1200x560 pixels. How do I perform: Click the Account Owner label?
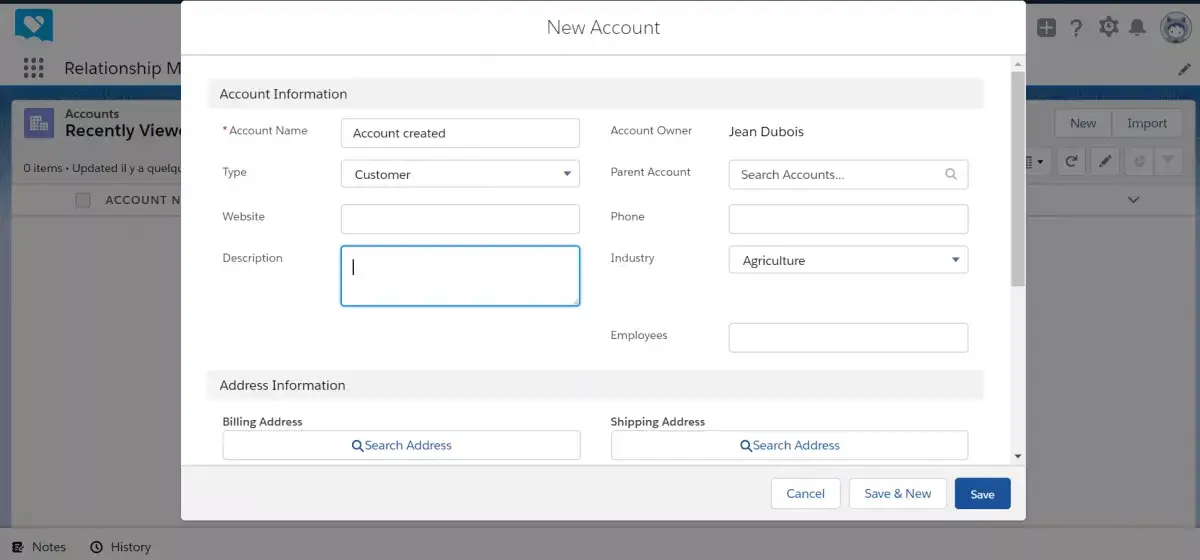[651, 130]
